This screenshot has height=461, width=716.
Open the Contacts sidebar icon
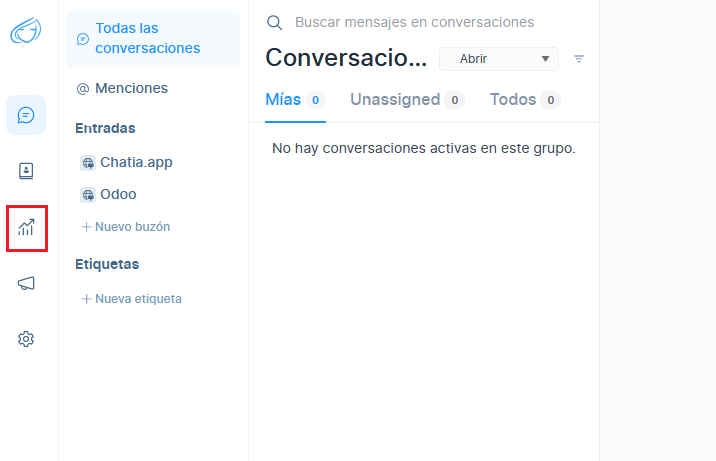coord(26,171)
